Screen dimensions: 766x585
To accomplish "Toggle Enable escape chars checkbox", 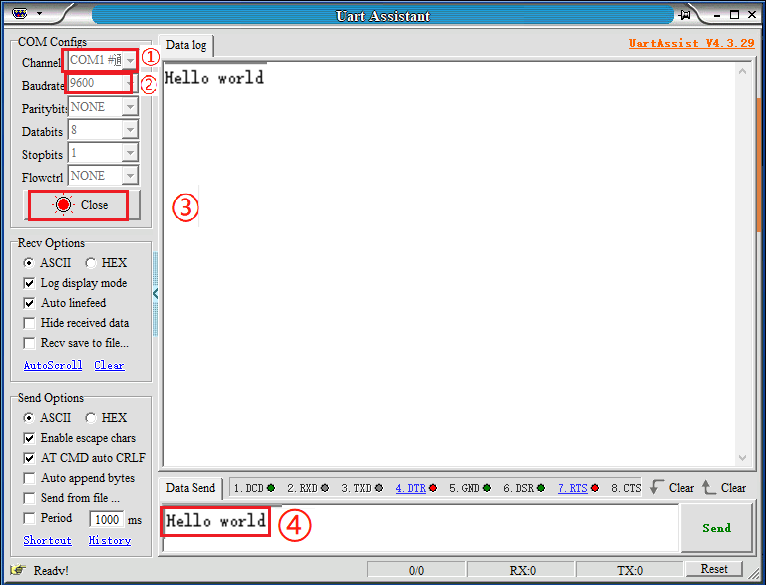I will coord(29,438).
